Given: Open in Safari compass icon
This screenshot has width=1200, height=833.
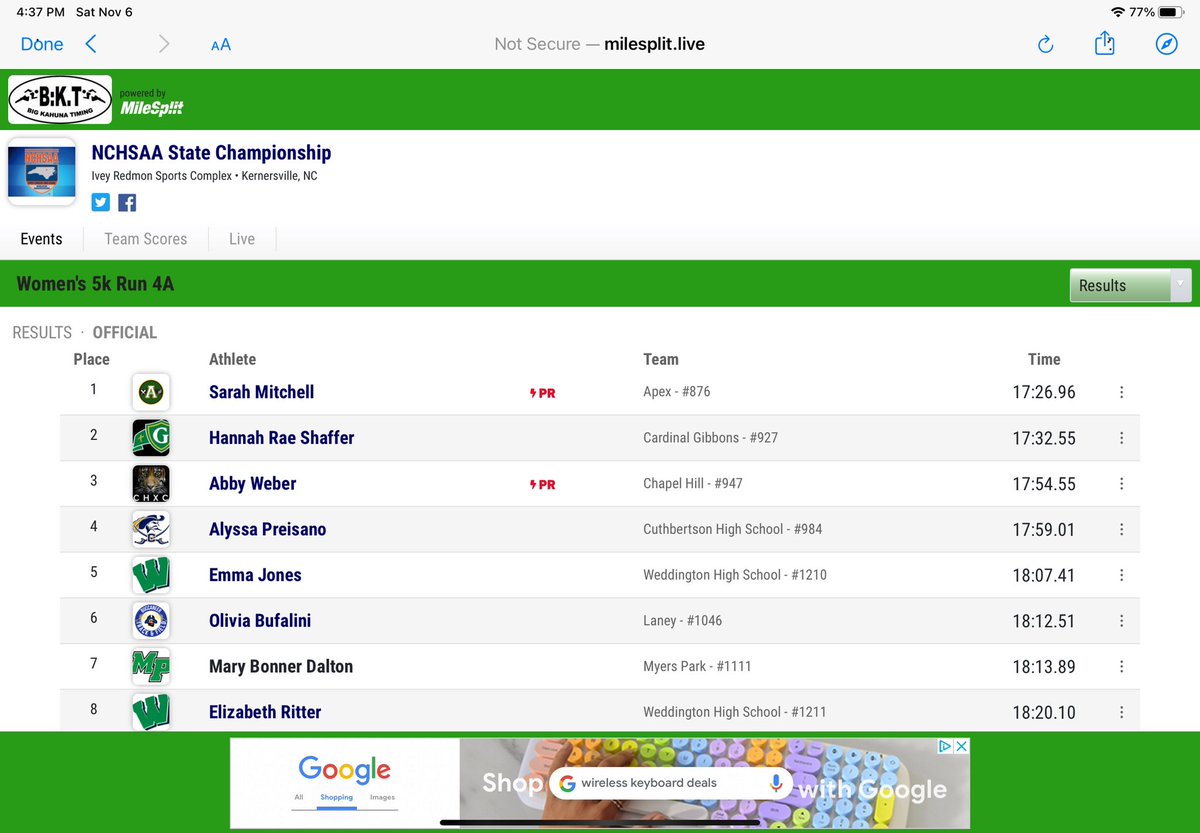Looking at the screenshot, I should click(1166, 44).
